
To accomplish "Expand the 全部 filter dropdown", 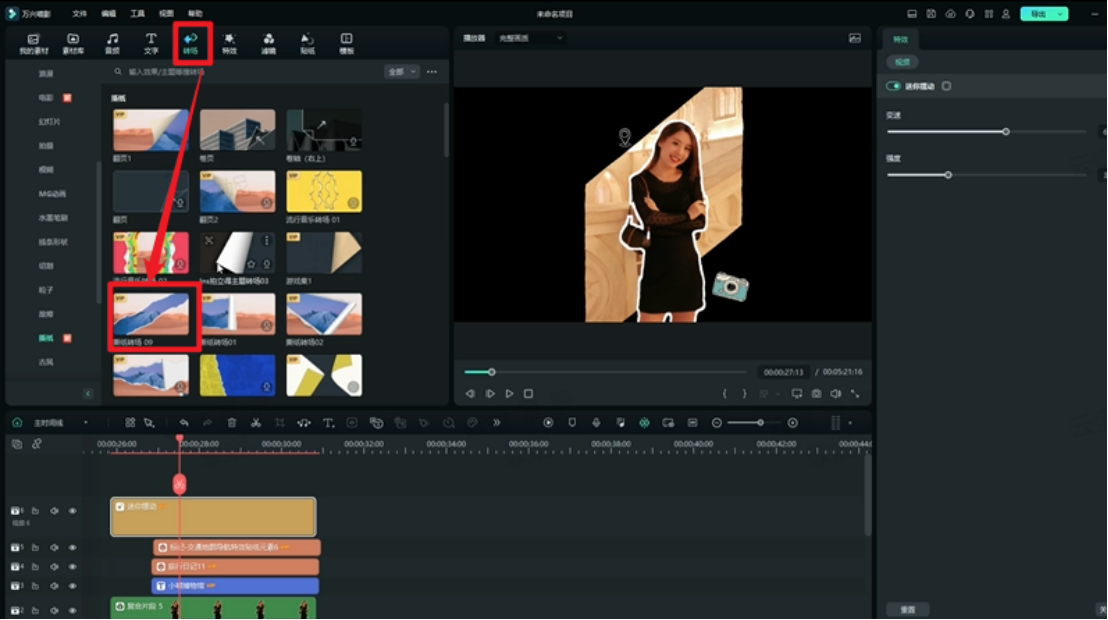I will [x=401, y=72].
